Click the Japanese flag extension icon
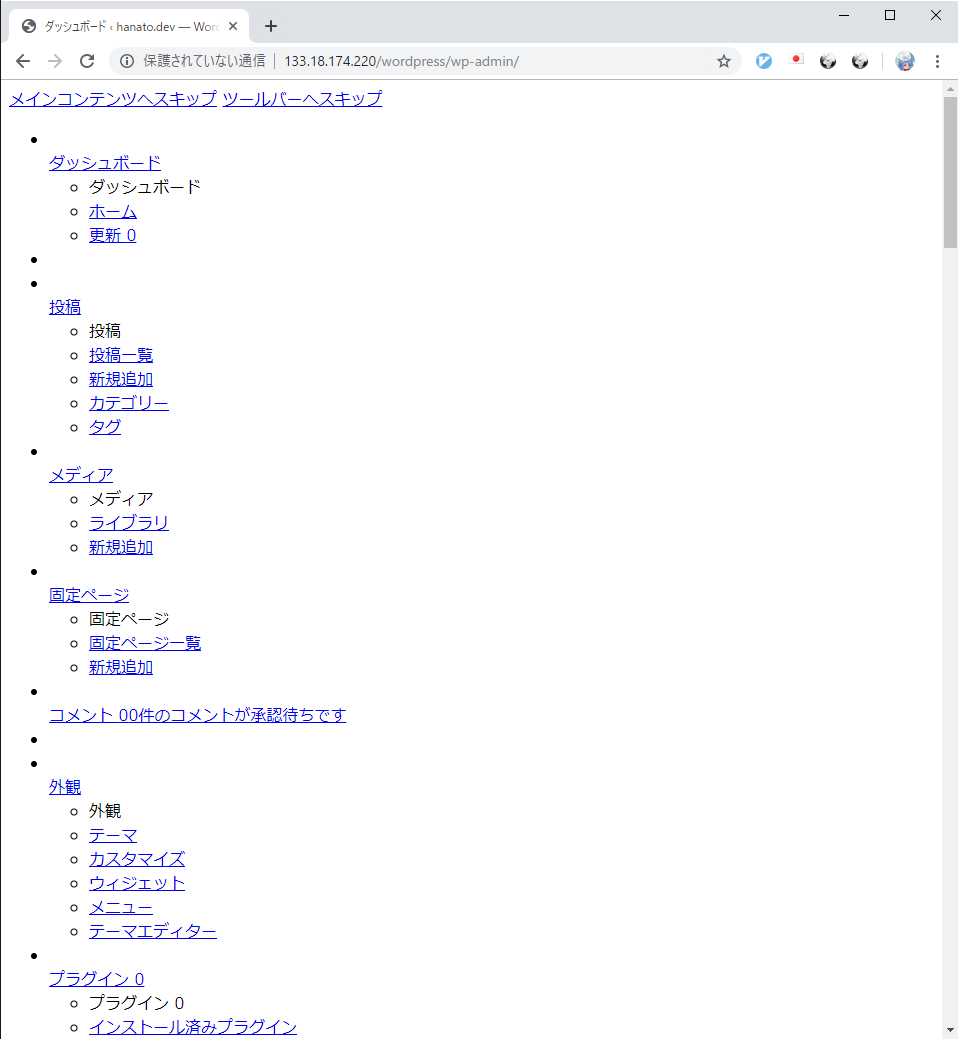 [796, 61]
